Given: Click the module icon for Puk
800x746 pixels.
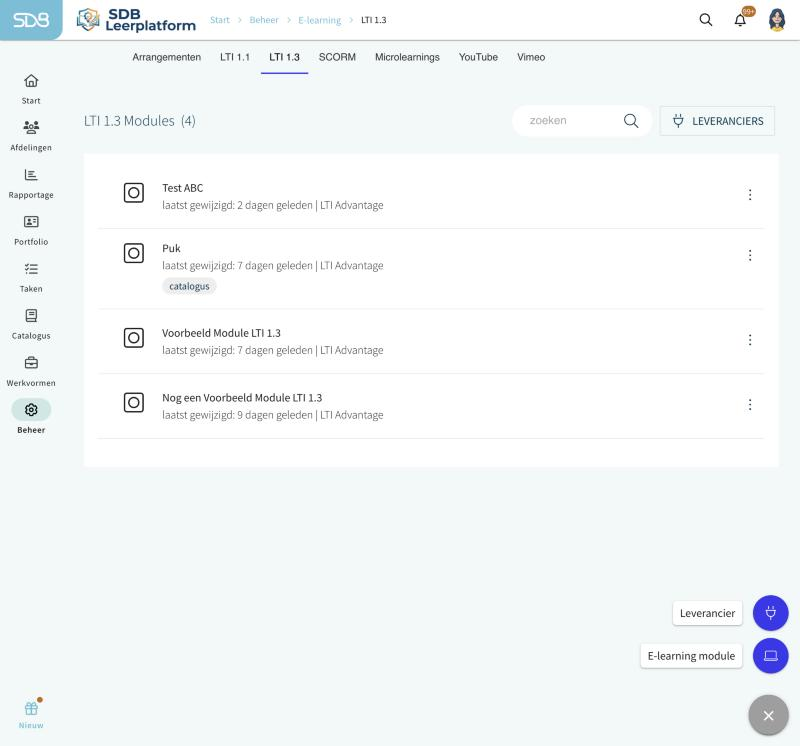Looking at the screenshot, I should [x=134, y=253].
